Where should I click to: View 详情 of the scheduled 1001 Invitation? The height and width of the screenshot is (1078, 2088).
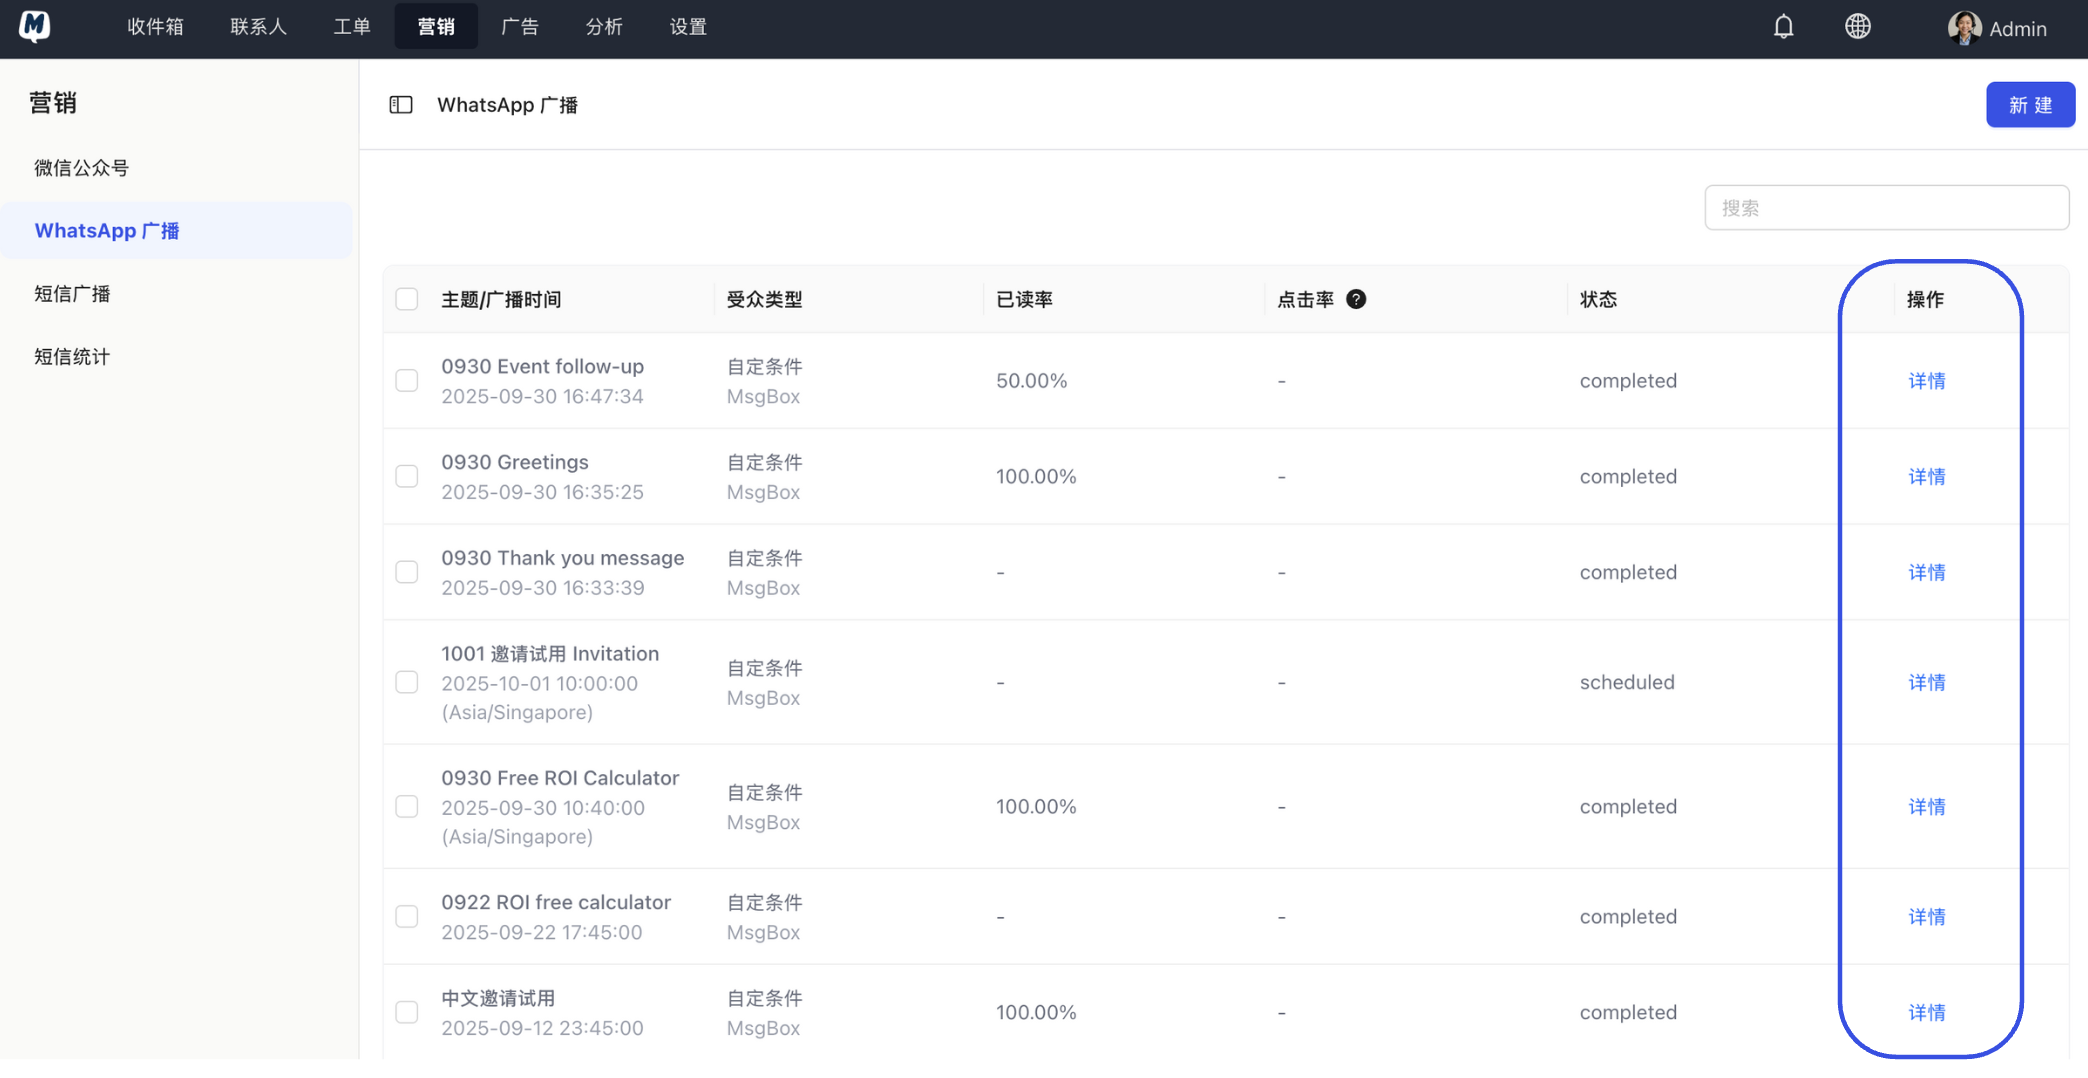tap(1926, 682)
